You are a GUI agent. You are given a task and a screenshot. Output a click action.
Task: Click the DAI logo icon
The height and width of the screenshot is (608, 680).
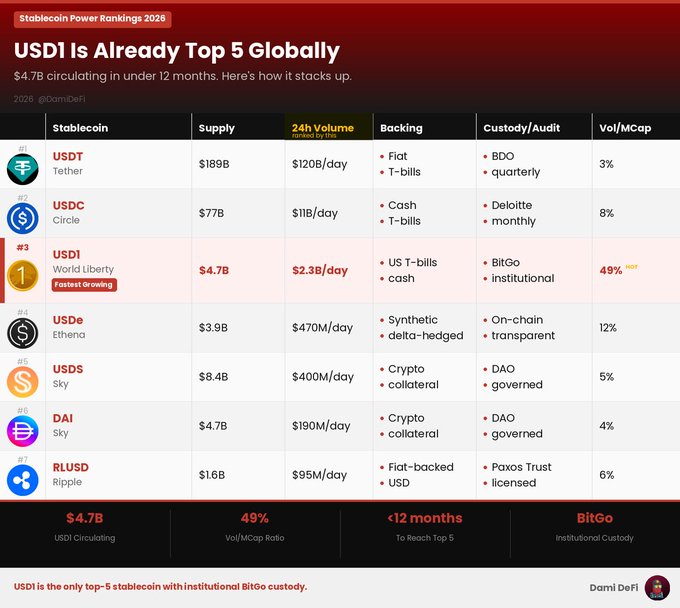[x=23, y=431]
